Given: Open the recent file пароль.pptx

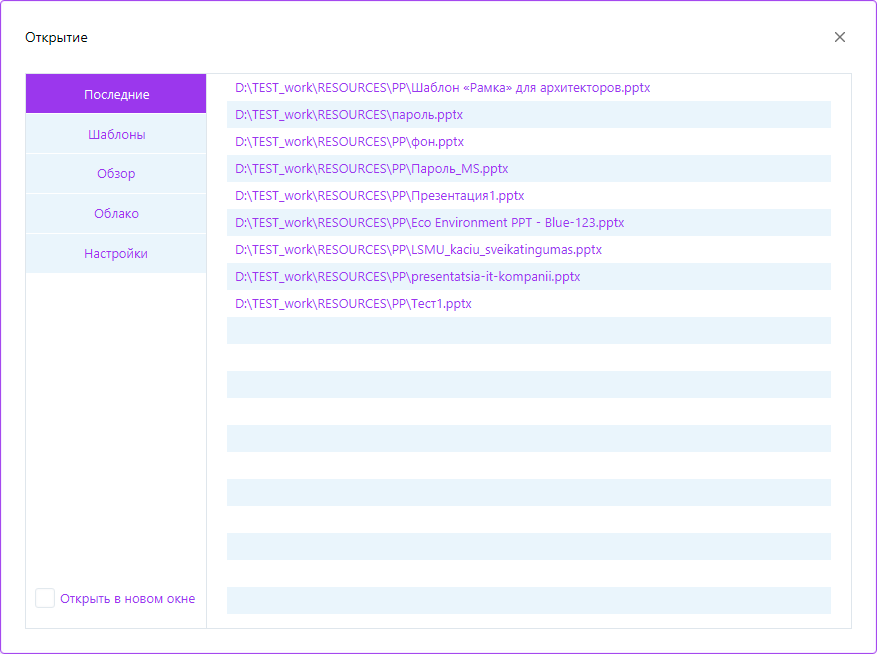Looking at the screenshot, I should (x=349, y=115).
